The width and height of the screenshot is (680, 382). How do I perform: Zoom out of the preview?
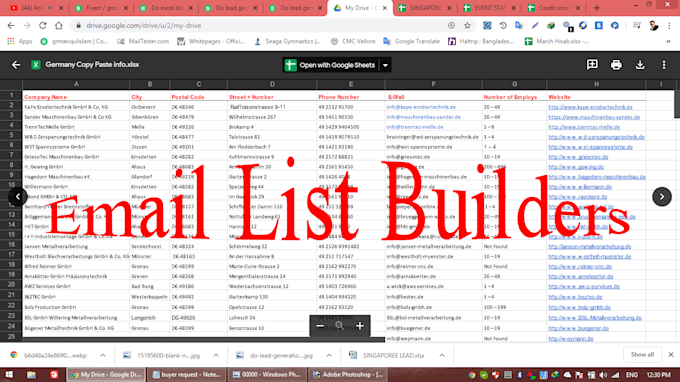(320, 326)
